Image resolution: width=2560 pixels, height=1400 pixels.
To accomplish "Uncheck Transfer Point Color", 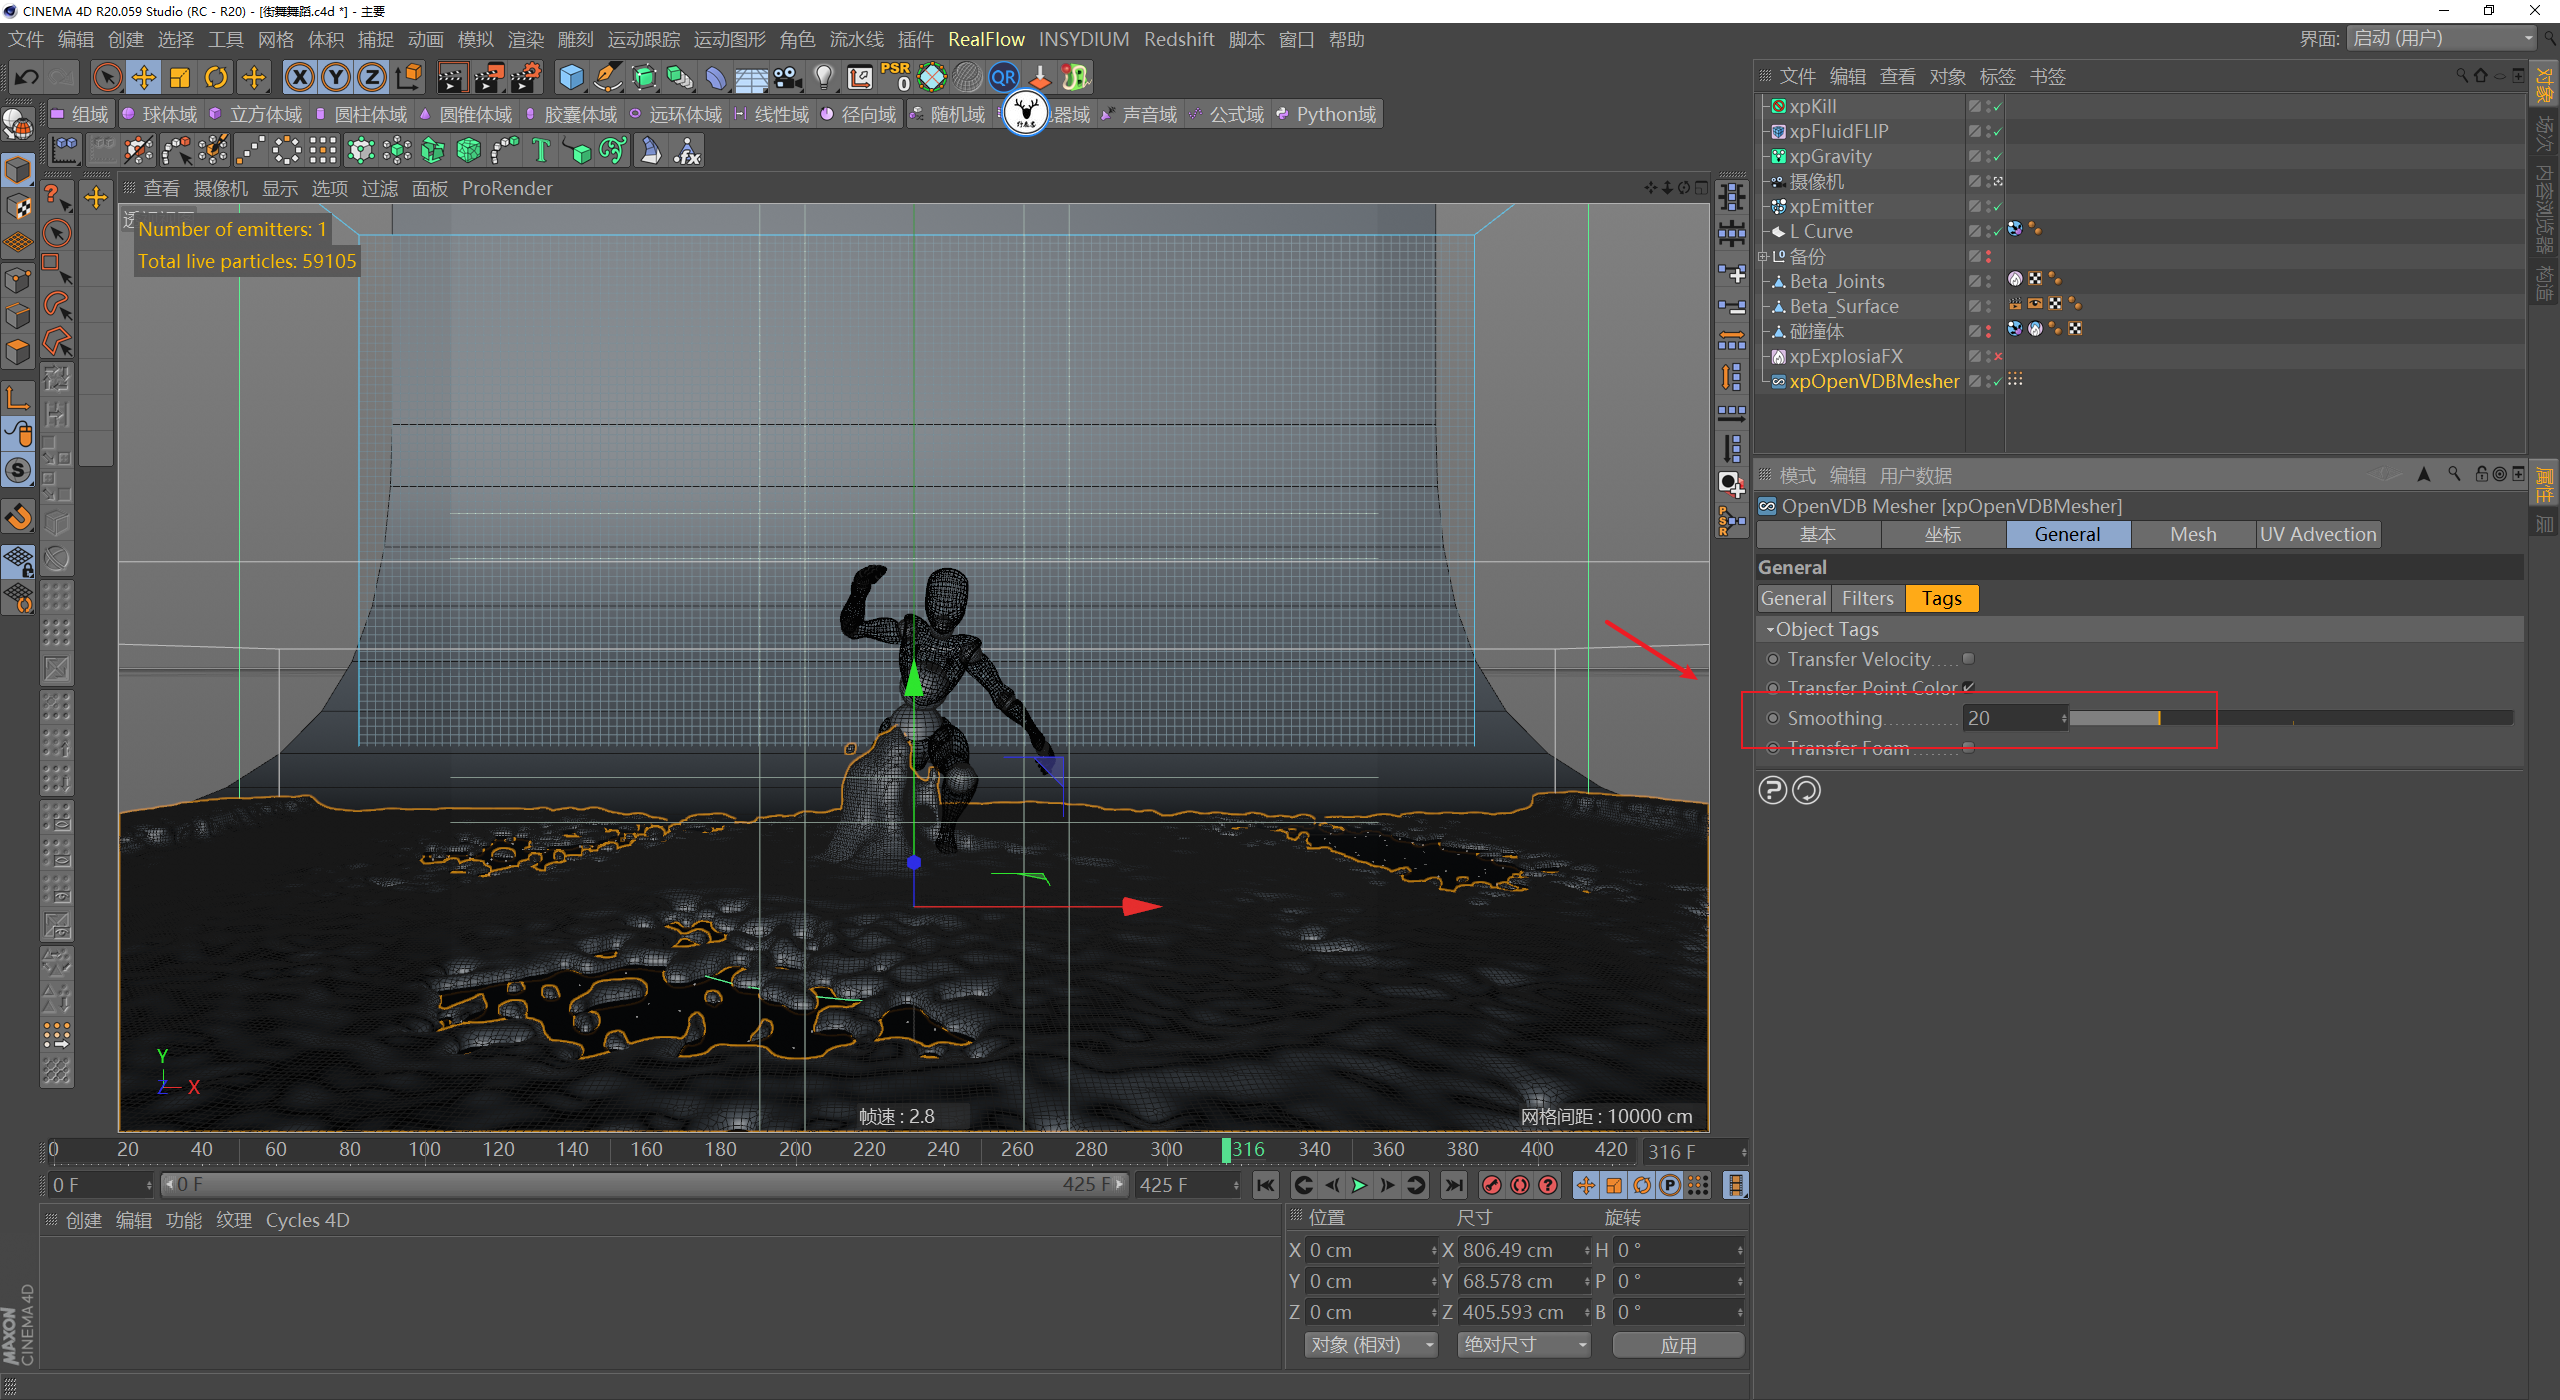I will [1968, 688].
